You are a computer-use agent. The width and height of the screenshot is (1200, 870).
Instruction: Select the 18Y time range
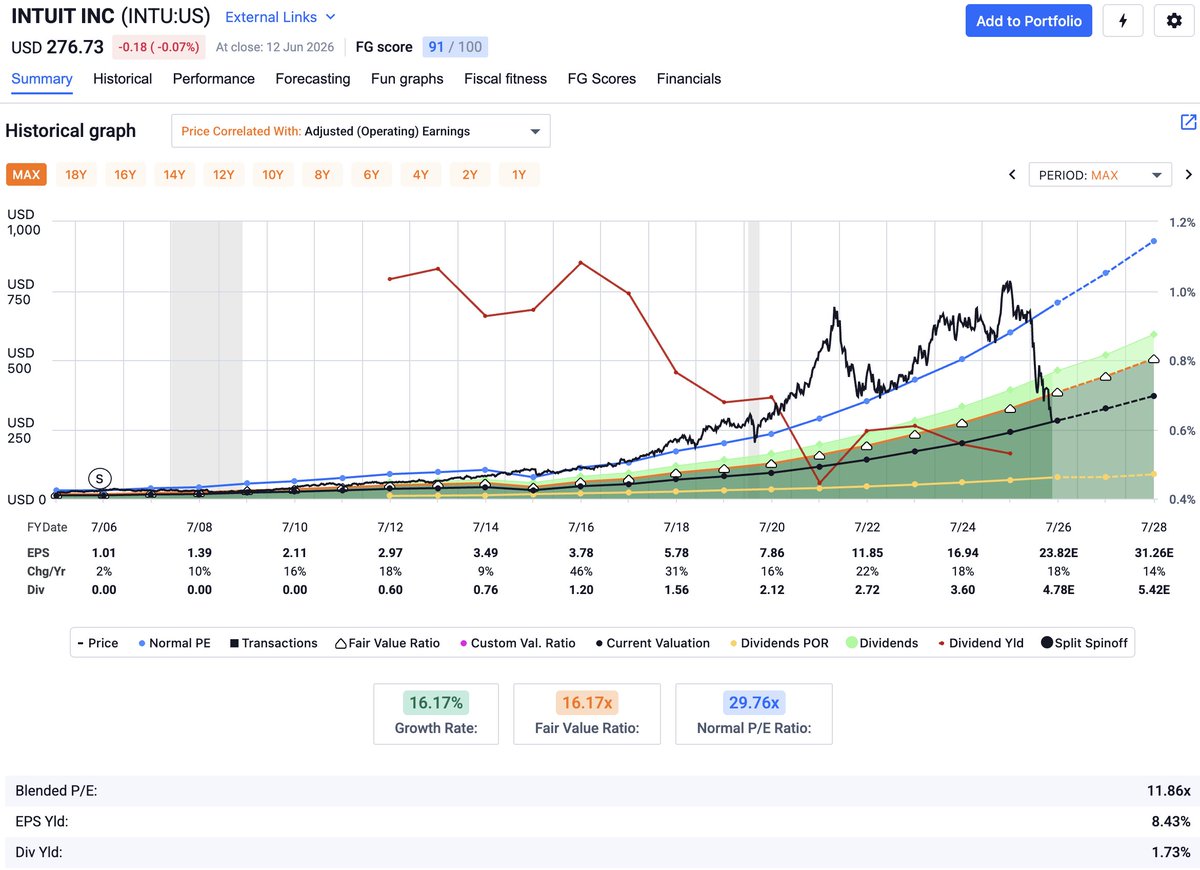(76, 175)
